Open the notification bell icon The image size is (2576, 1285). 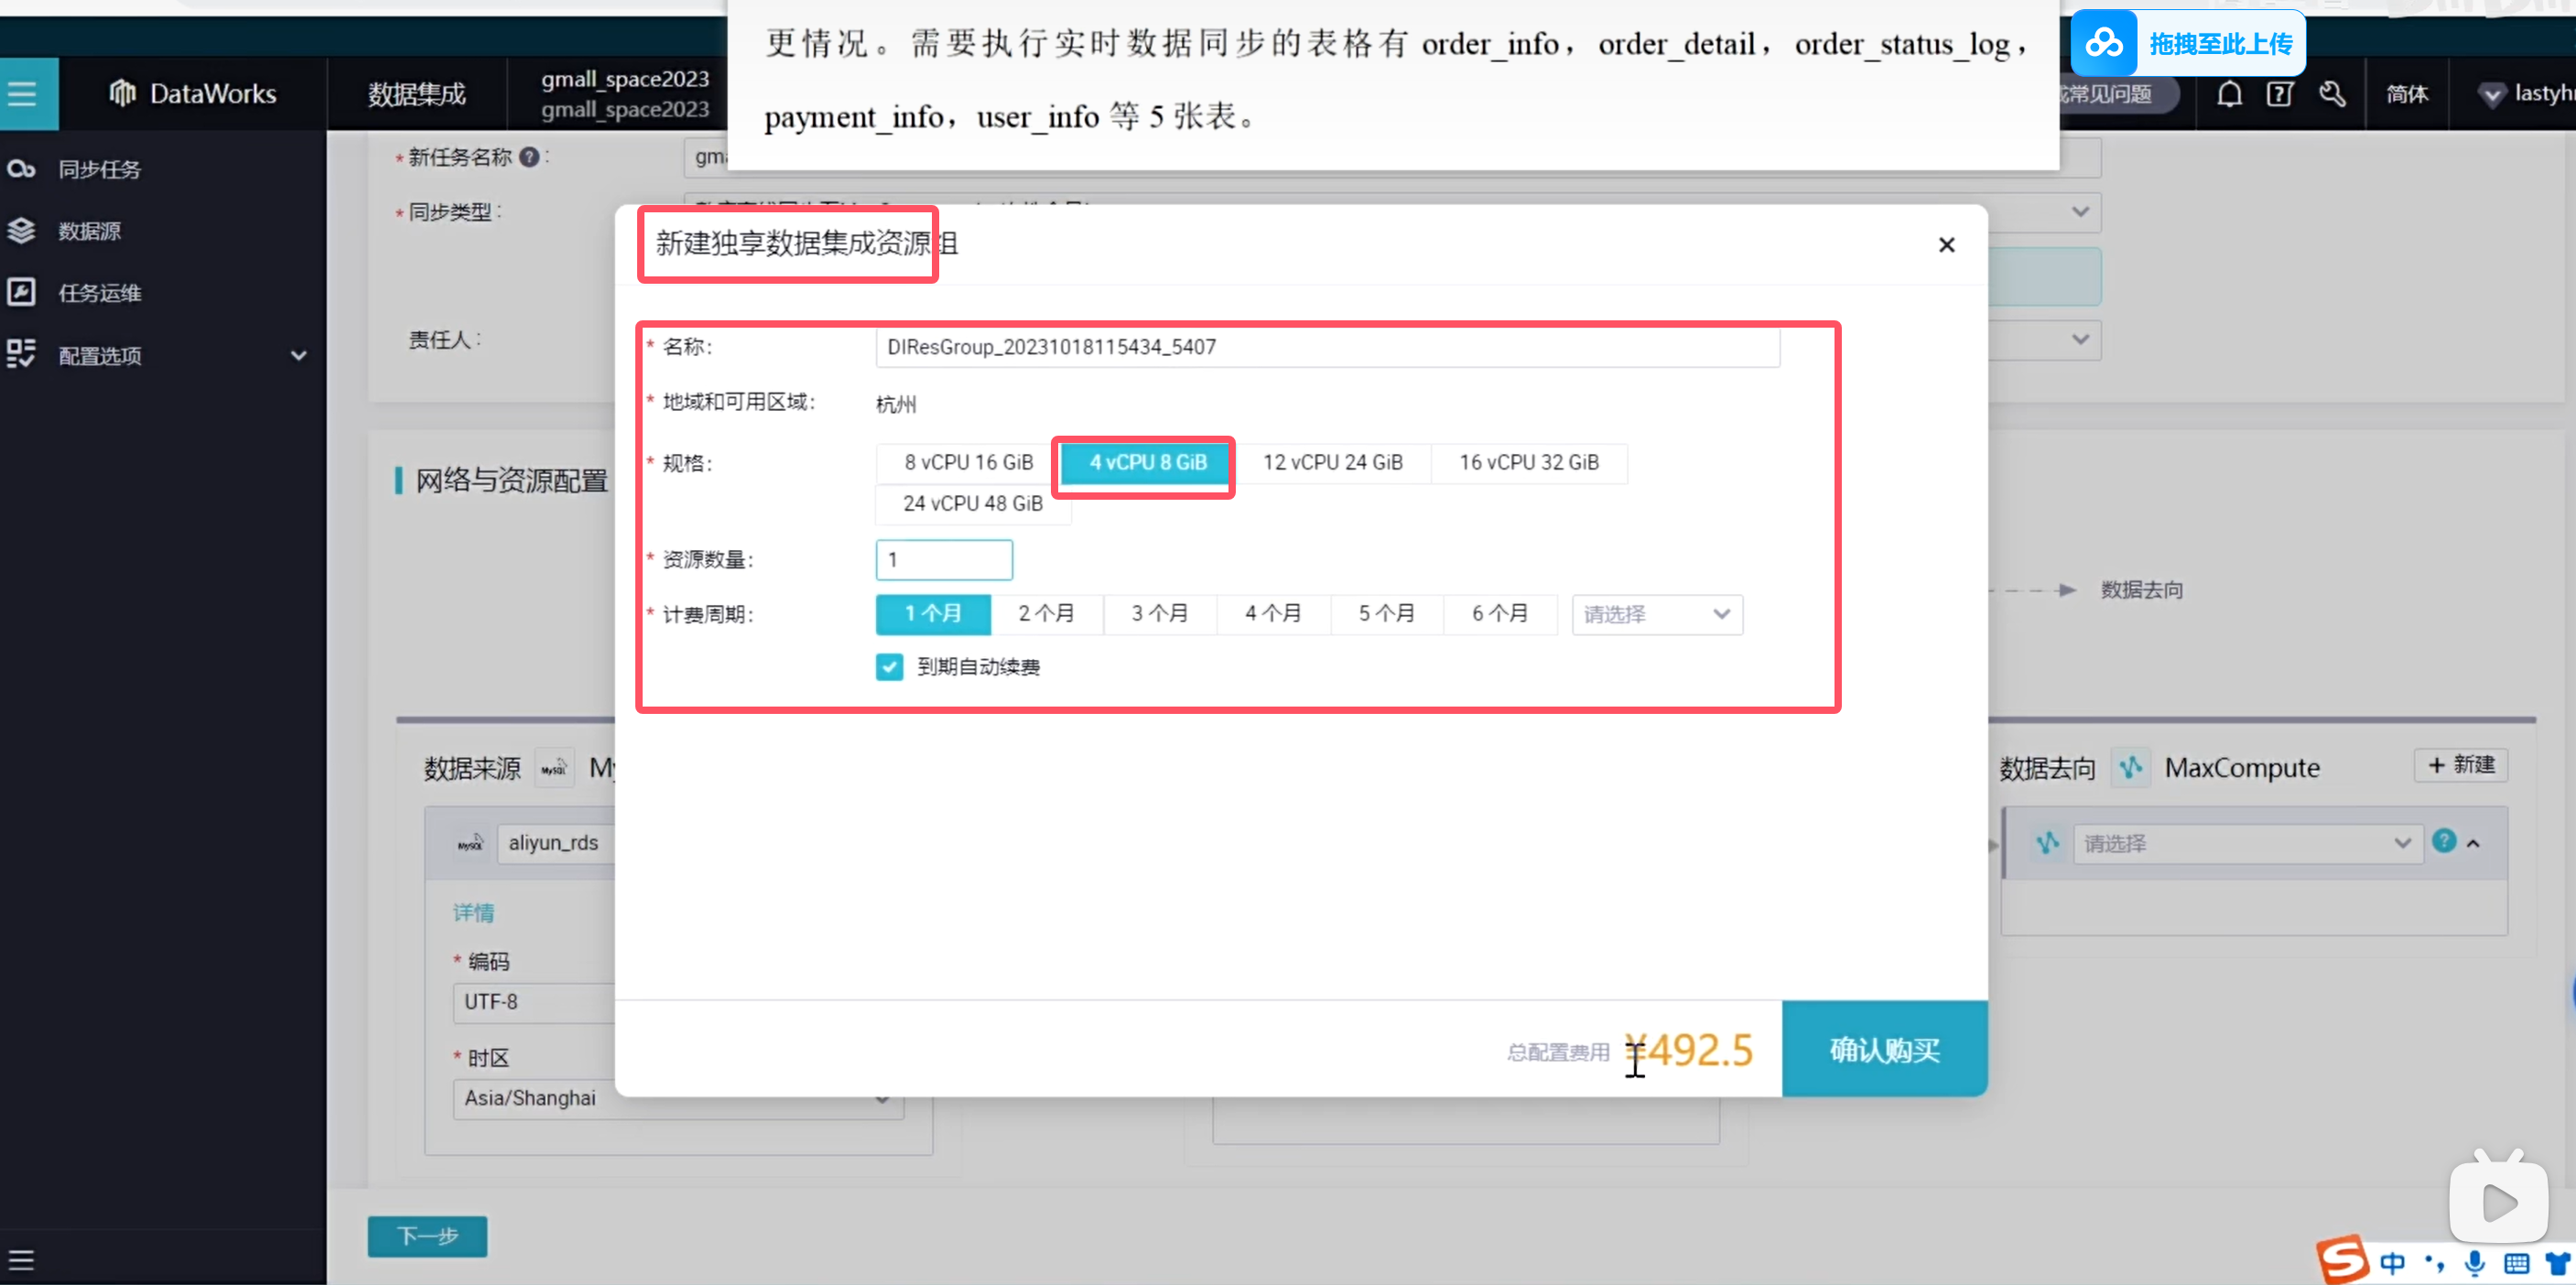tap(2229, 94)
